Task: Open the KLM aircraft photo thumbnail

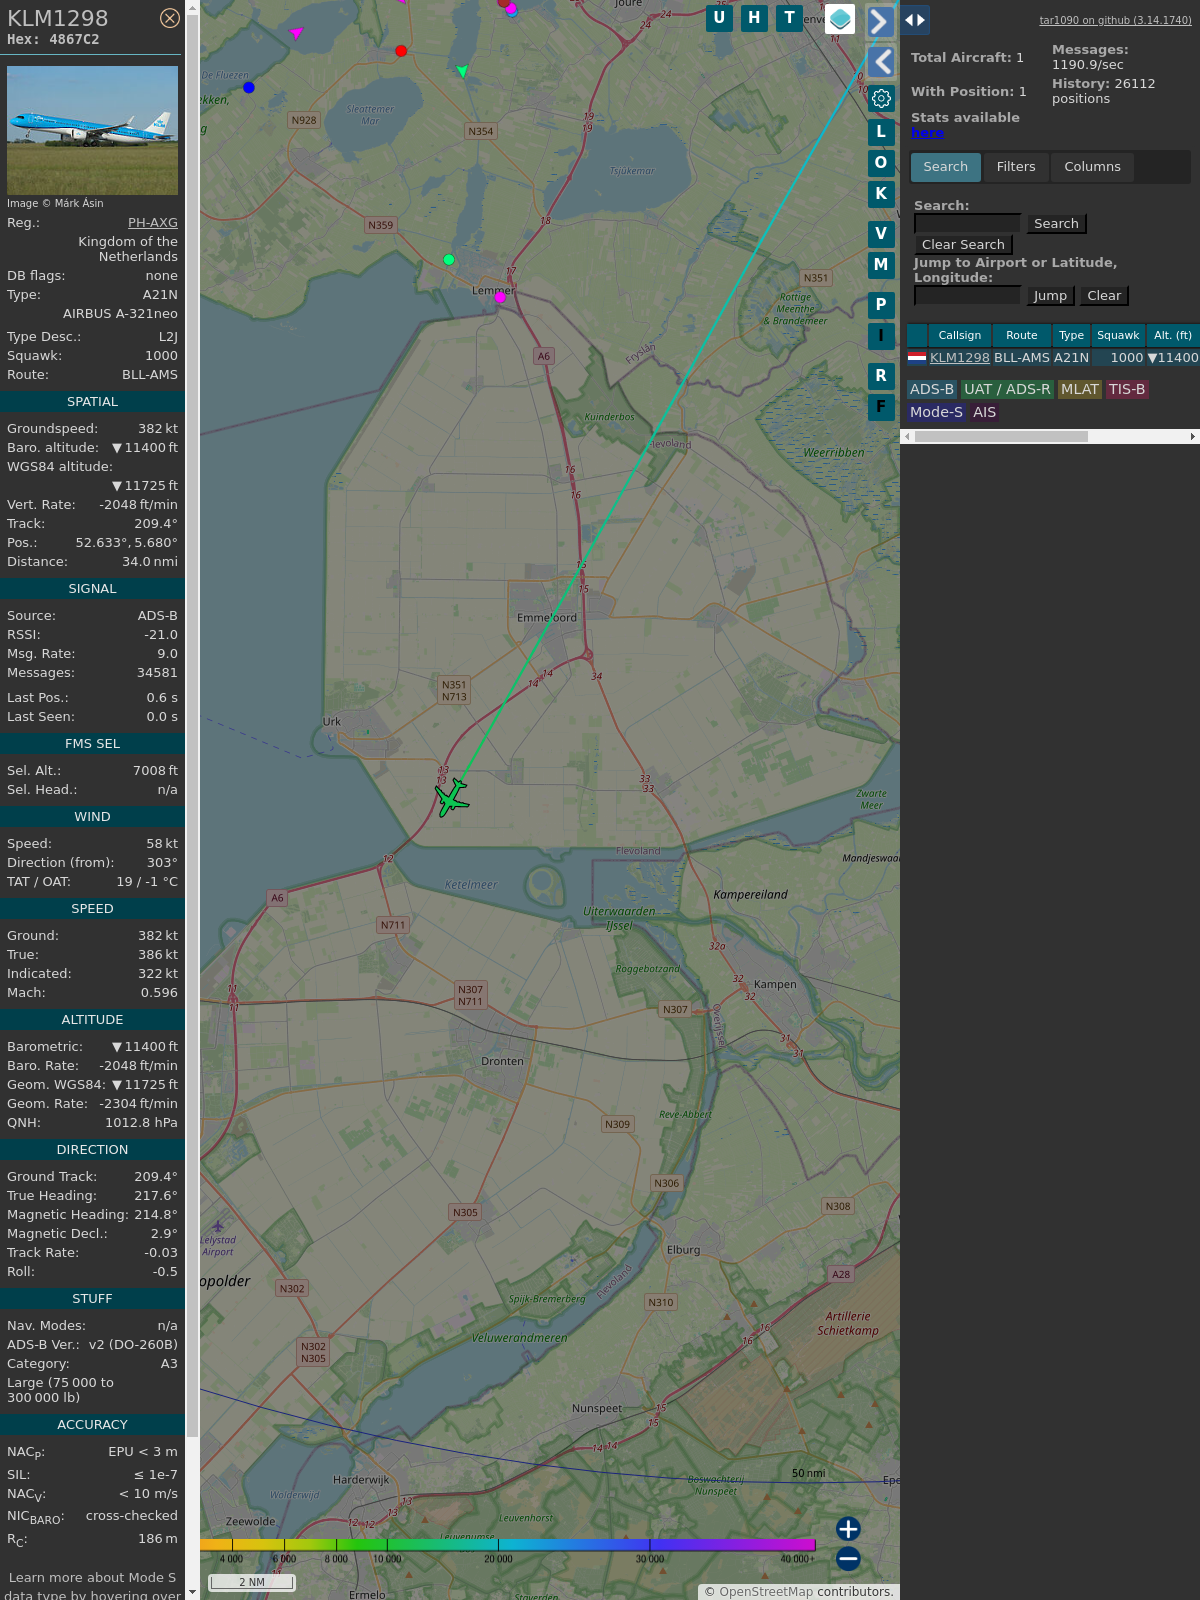Action: tap(92, 130)
